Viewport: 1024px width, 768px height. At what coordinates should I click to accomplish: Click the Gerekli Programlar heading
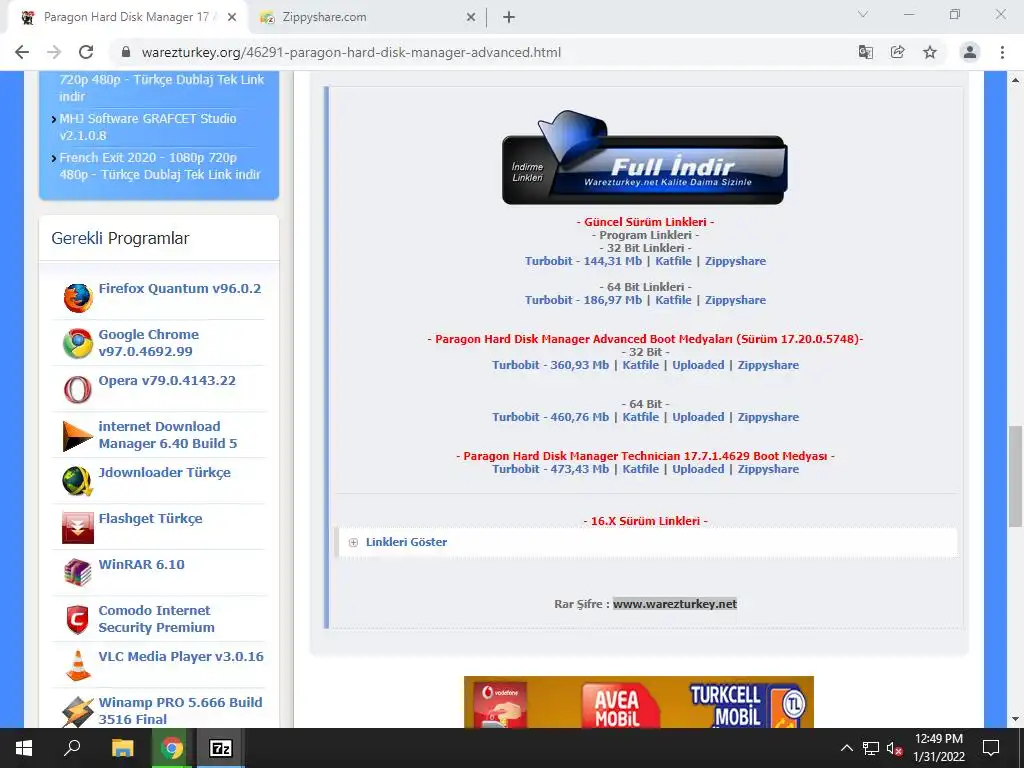120,238
